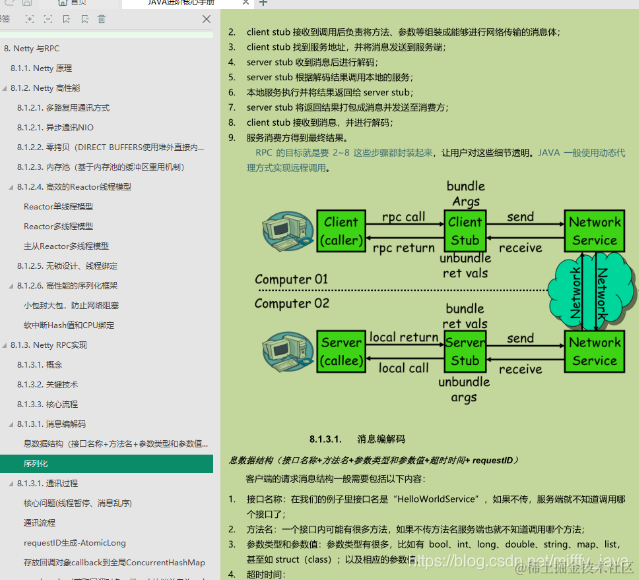This screenshot has width=639, height=580.
Task: Collapse all bookmarks icon in outline toolbar
Action: coord(48,19)
